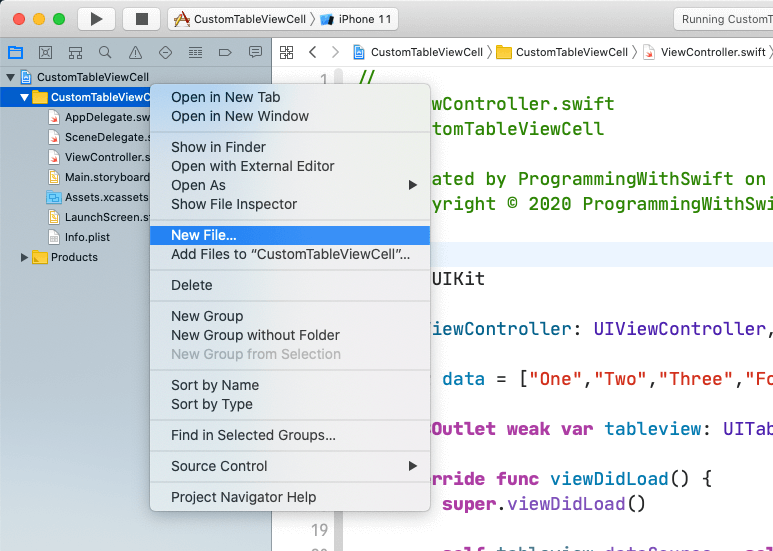Open the Test navigator
The image size is (773, 551).
165,52
